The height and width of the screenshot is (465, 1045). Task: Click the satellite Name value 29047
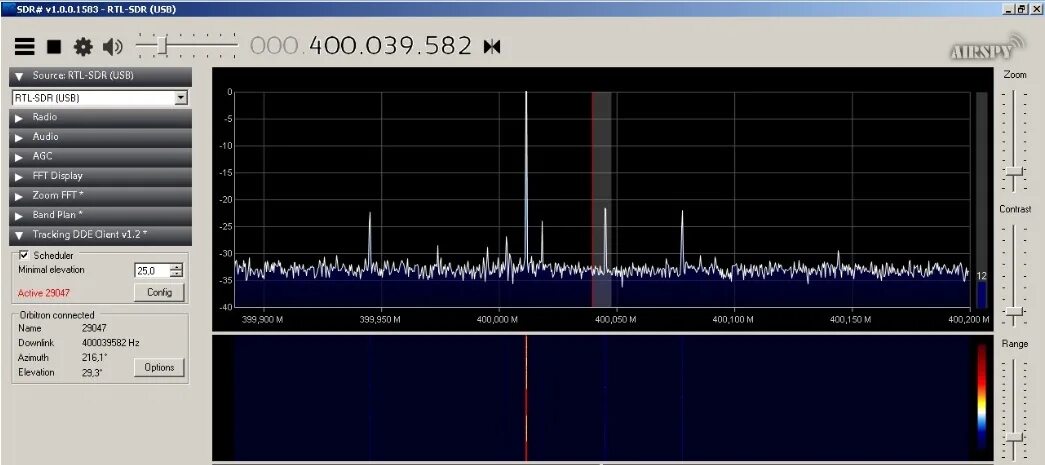click(94, 328)
